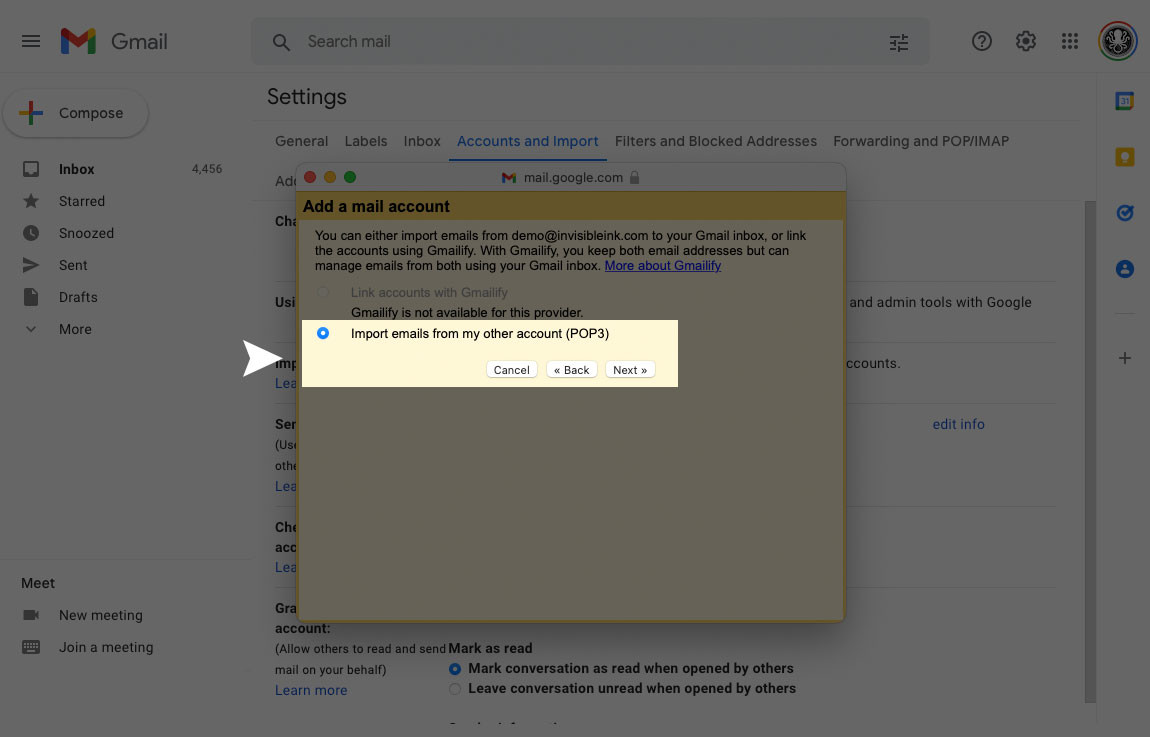Click the Drafts document icon
This screenshot has height=737, width=1150.
tap(31, 297)
